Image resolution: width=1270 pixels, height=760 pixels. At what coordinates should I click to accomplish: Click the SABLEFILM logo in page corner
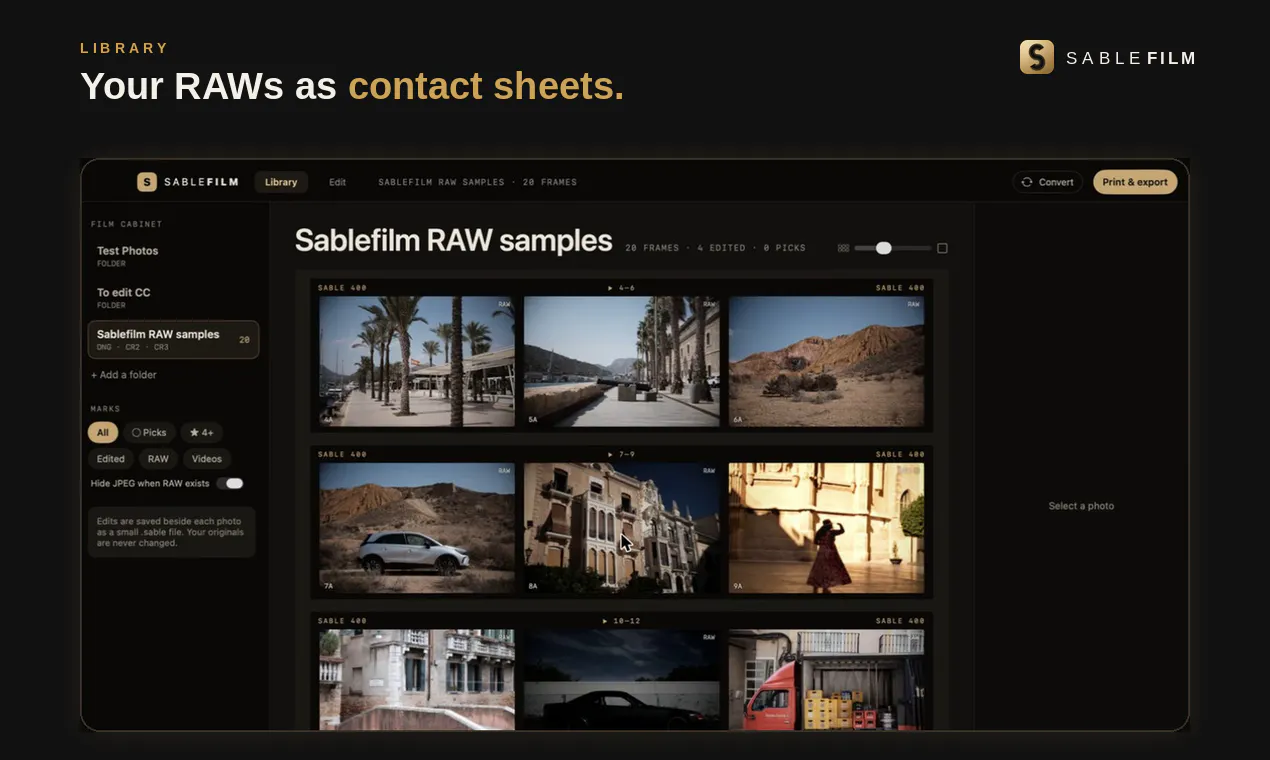[x=1108, y=58]
